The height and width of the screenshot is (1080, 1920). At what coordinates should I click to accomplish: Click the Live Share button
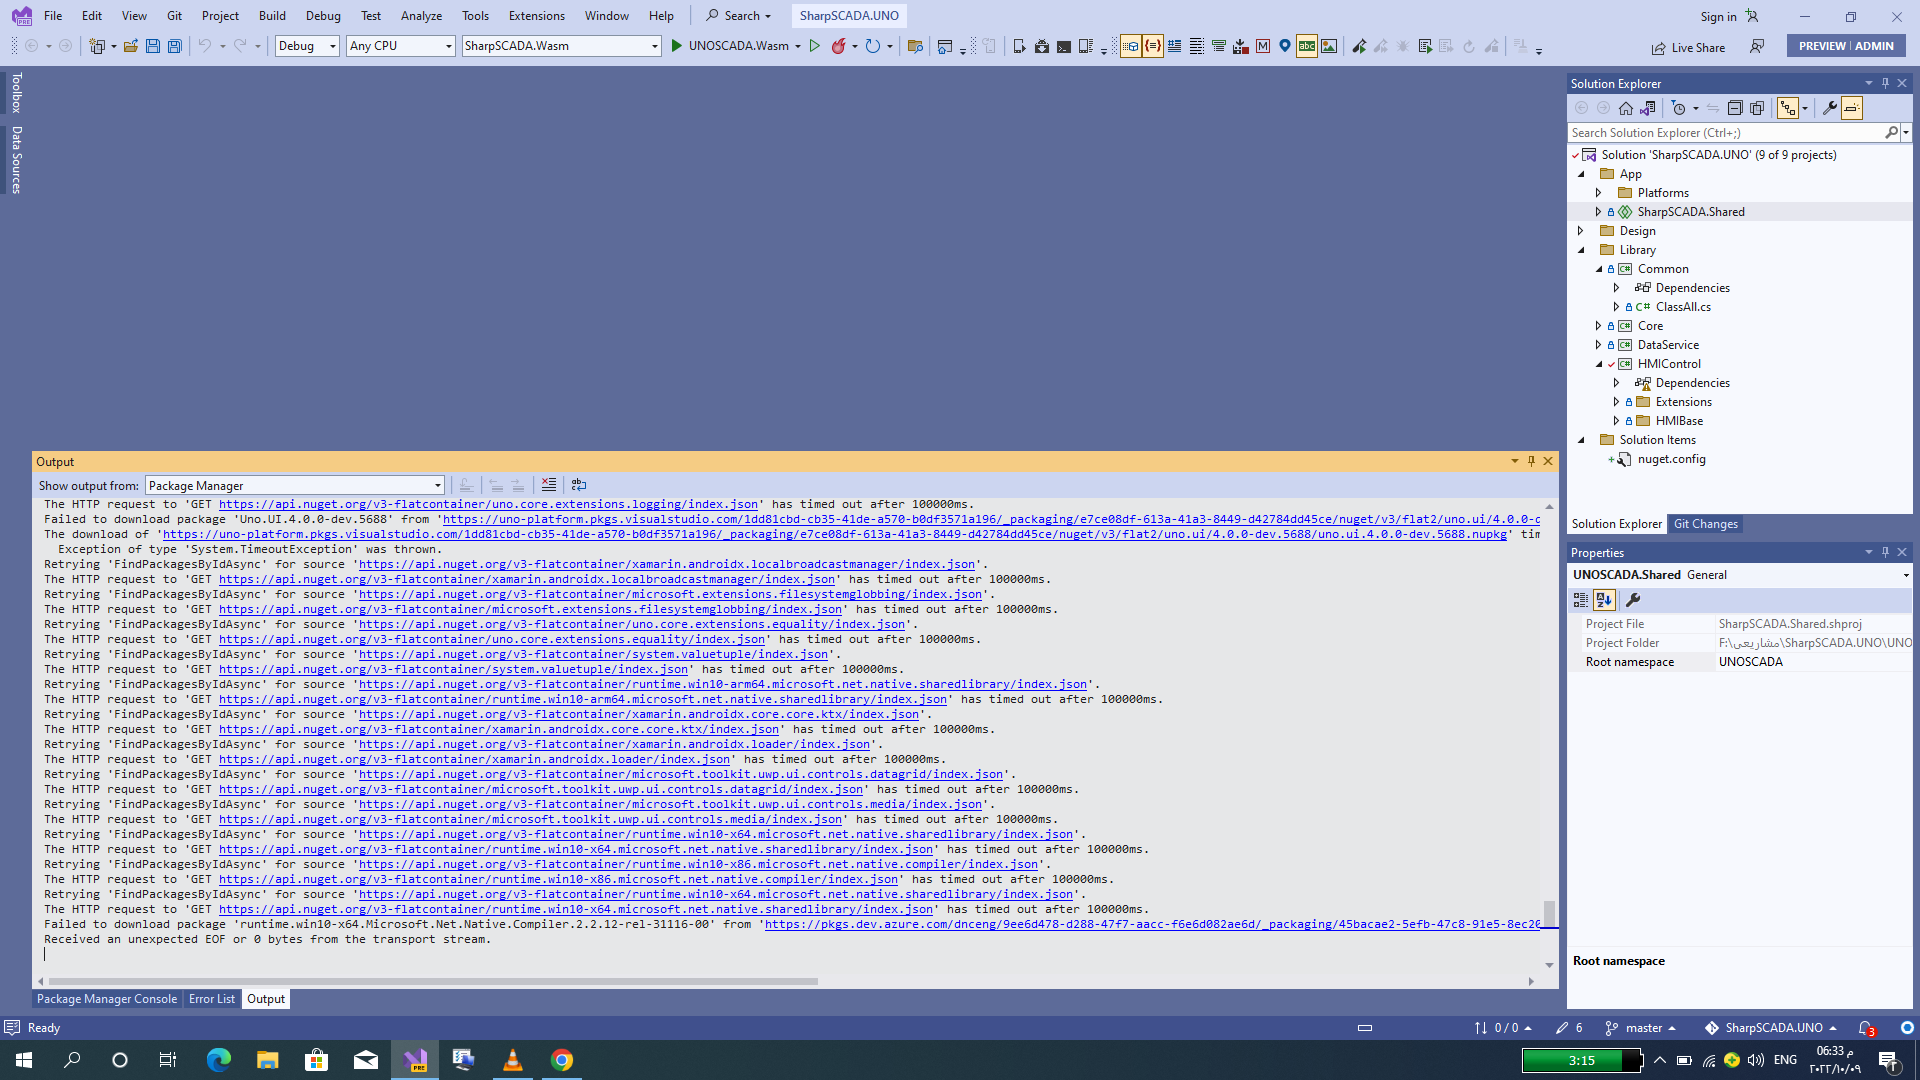1688,47
